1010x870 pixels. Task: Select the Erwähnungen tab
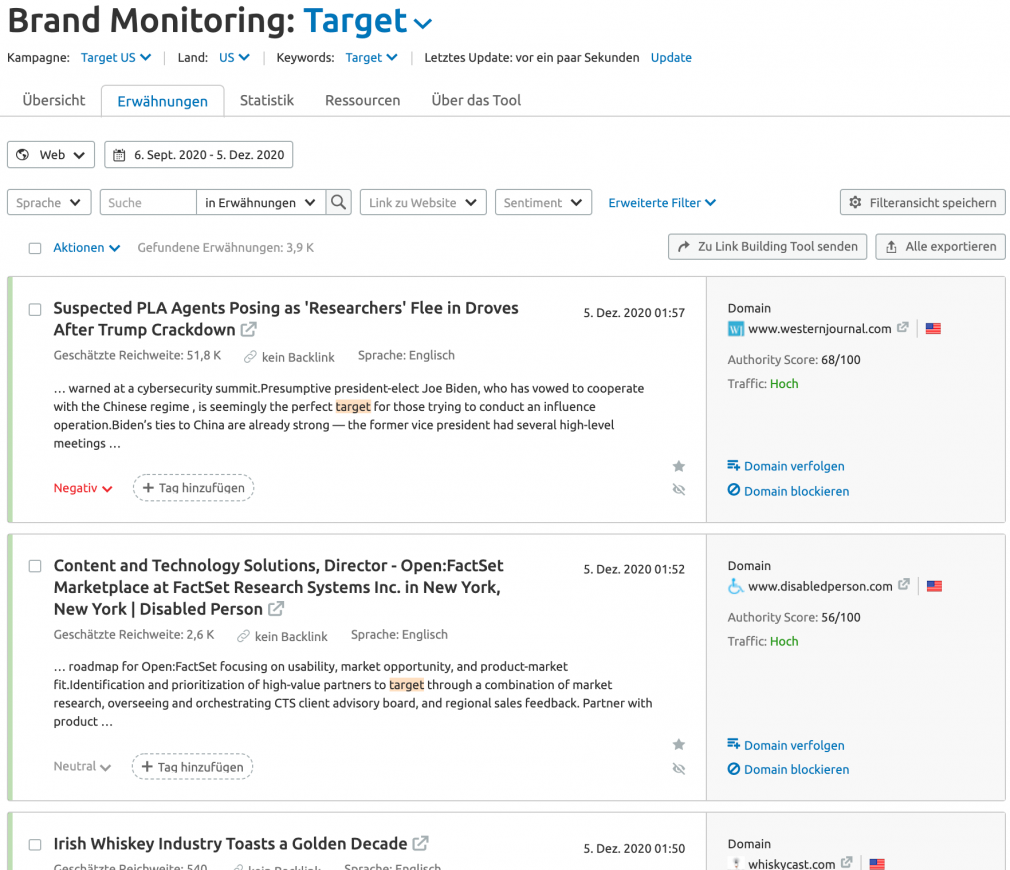pyautogui.click(x=162, y=101)
